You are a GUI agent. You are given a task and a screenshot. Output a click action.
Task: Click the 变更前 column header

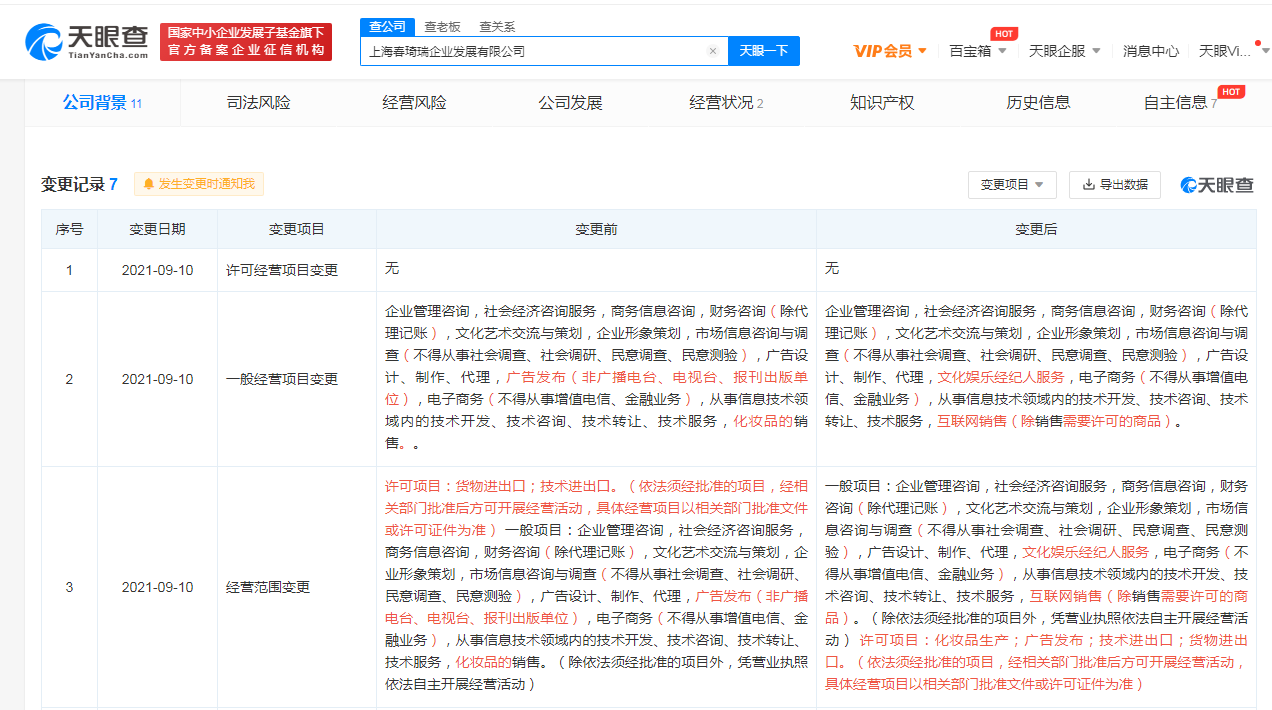596,229
